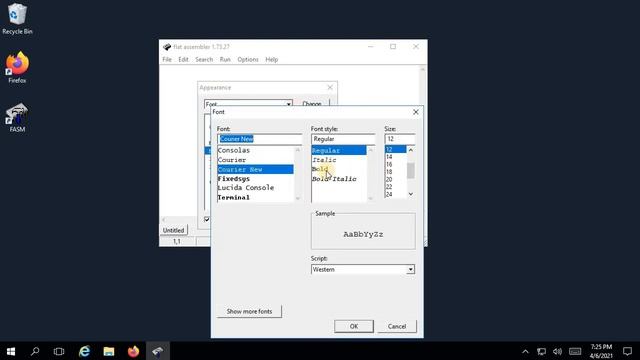Open Task View on the taskbar
Image resolution: width=640 pixels, height=360 pixels.
click(59, 351)
